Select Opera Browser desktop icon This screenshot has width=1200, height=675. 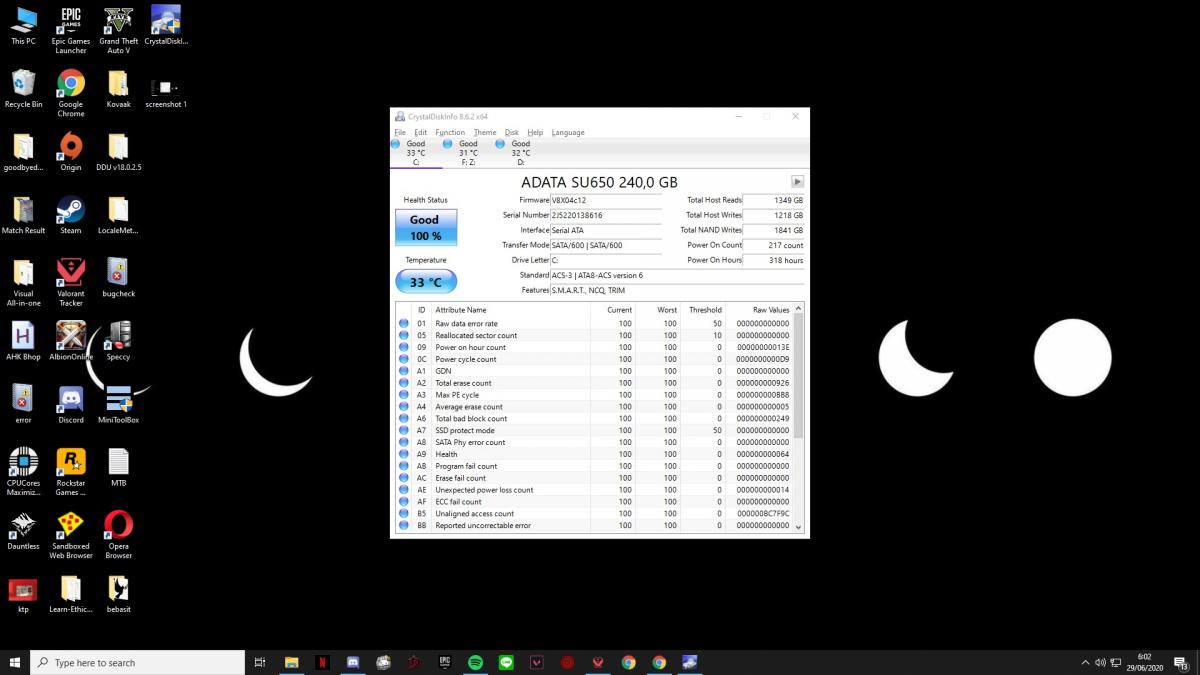coord(118,535)
